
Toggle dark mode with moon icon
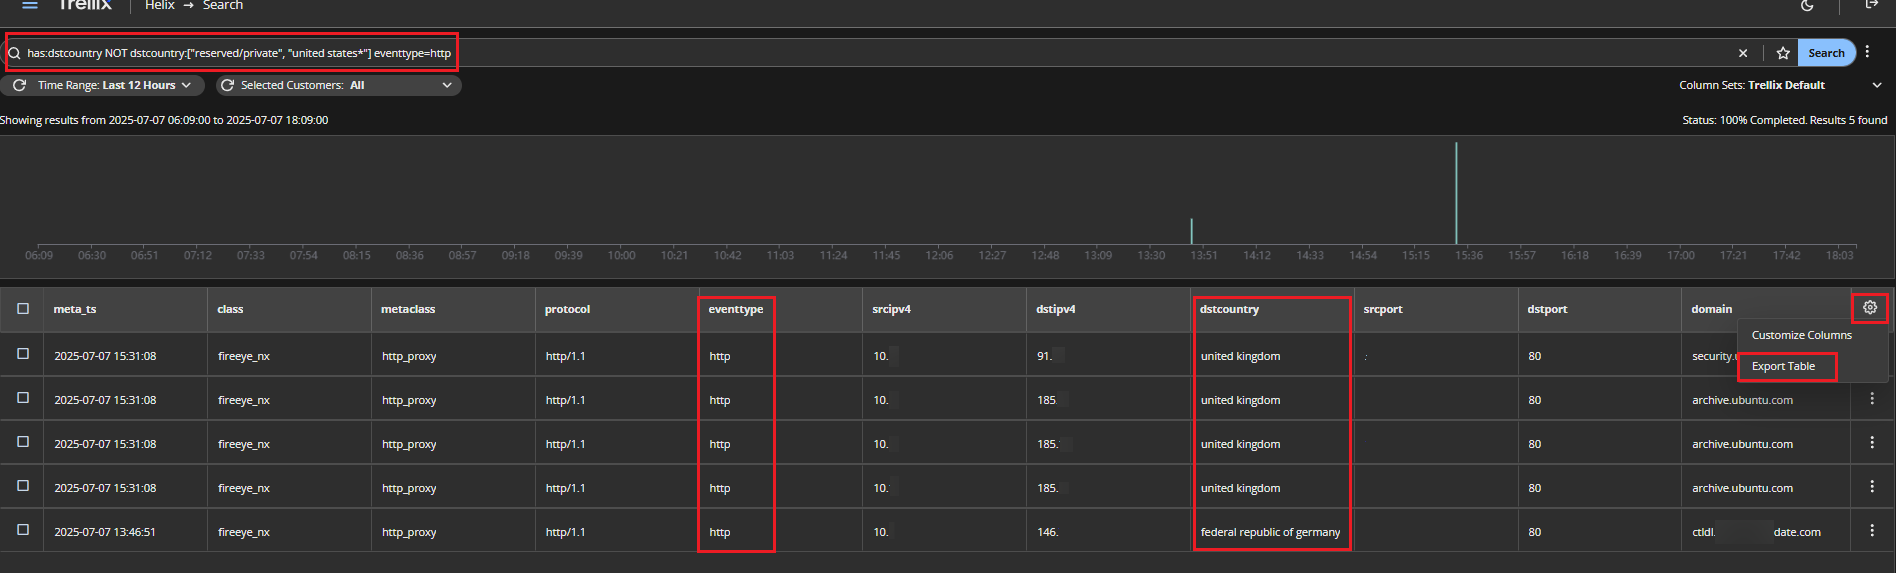(x=1807, y=5)
